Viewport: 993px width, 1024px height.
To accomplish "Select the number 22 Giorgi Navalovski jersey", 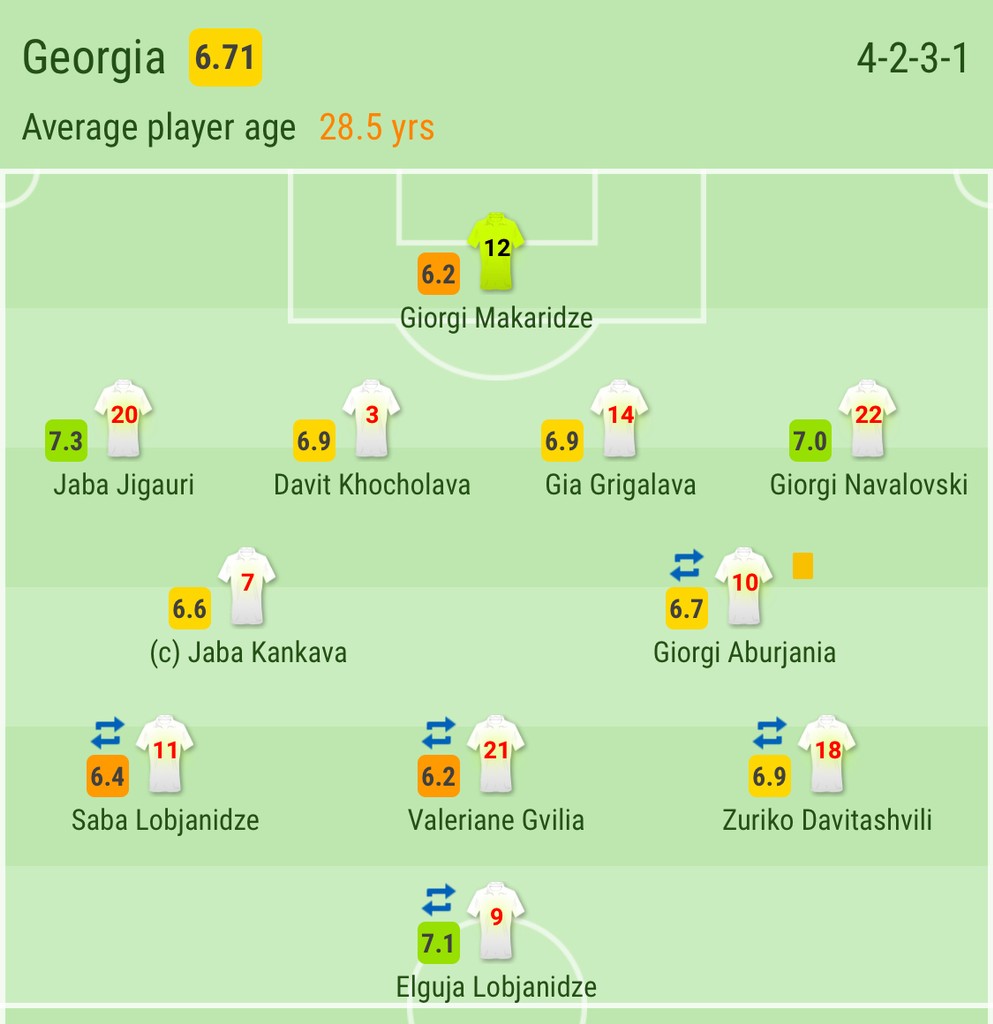I will (868, 419).
